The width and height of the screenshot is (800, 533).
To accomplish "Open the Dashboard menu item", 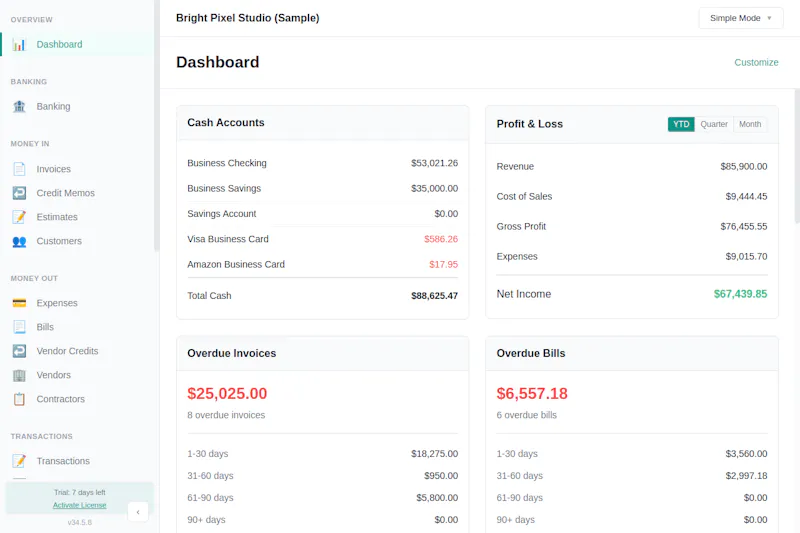I will [x=77, y=44].
